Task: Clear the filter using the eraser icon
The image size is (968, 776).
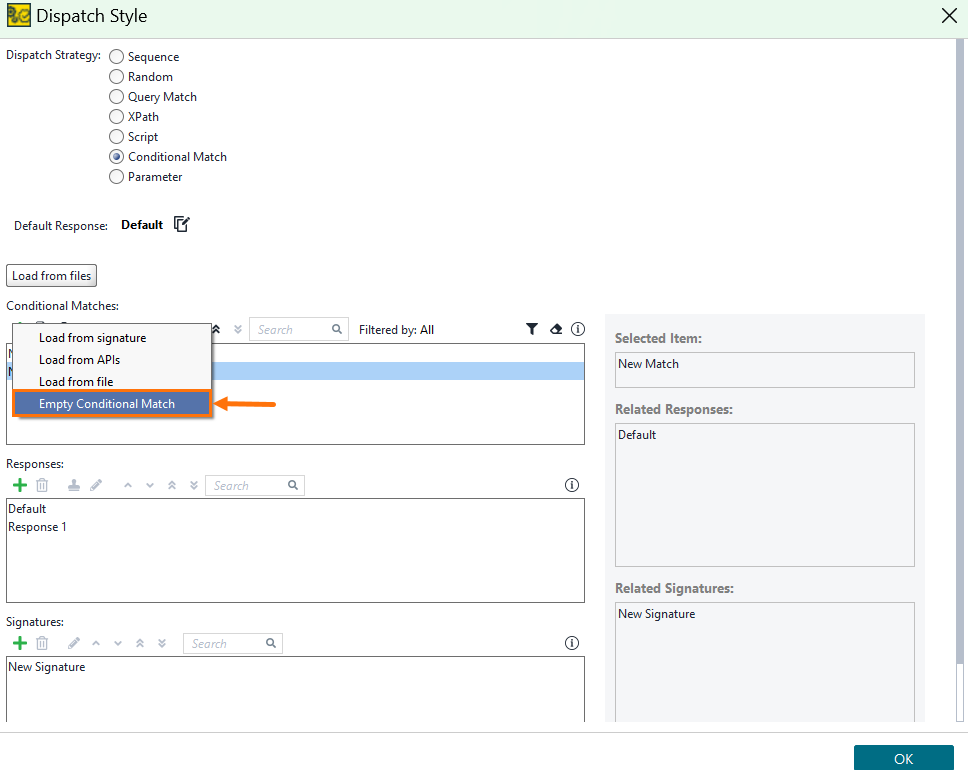Action: click(555, 329)
